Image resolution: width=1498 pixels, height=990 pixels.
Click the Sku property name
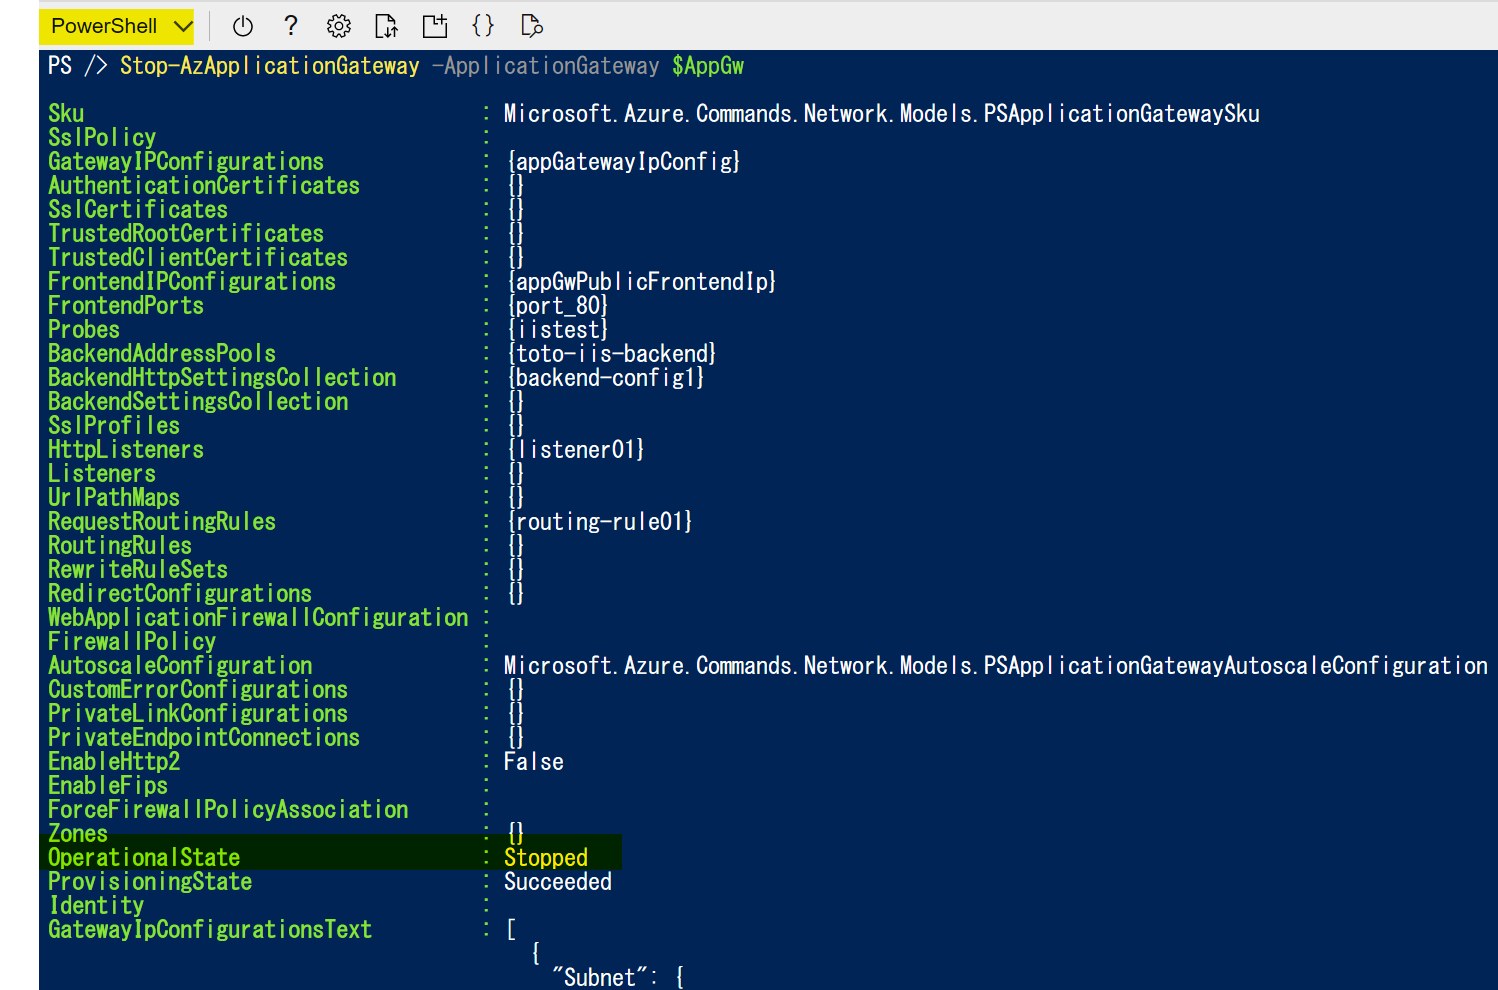pyautogui.click(x=66, y=114)
